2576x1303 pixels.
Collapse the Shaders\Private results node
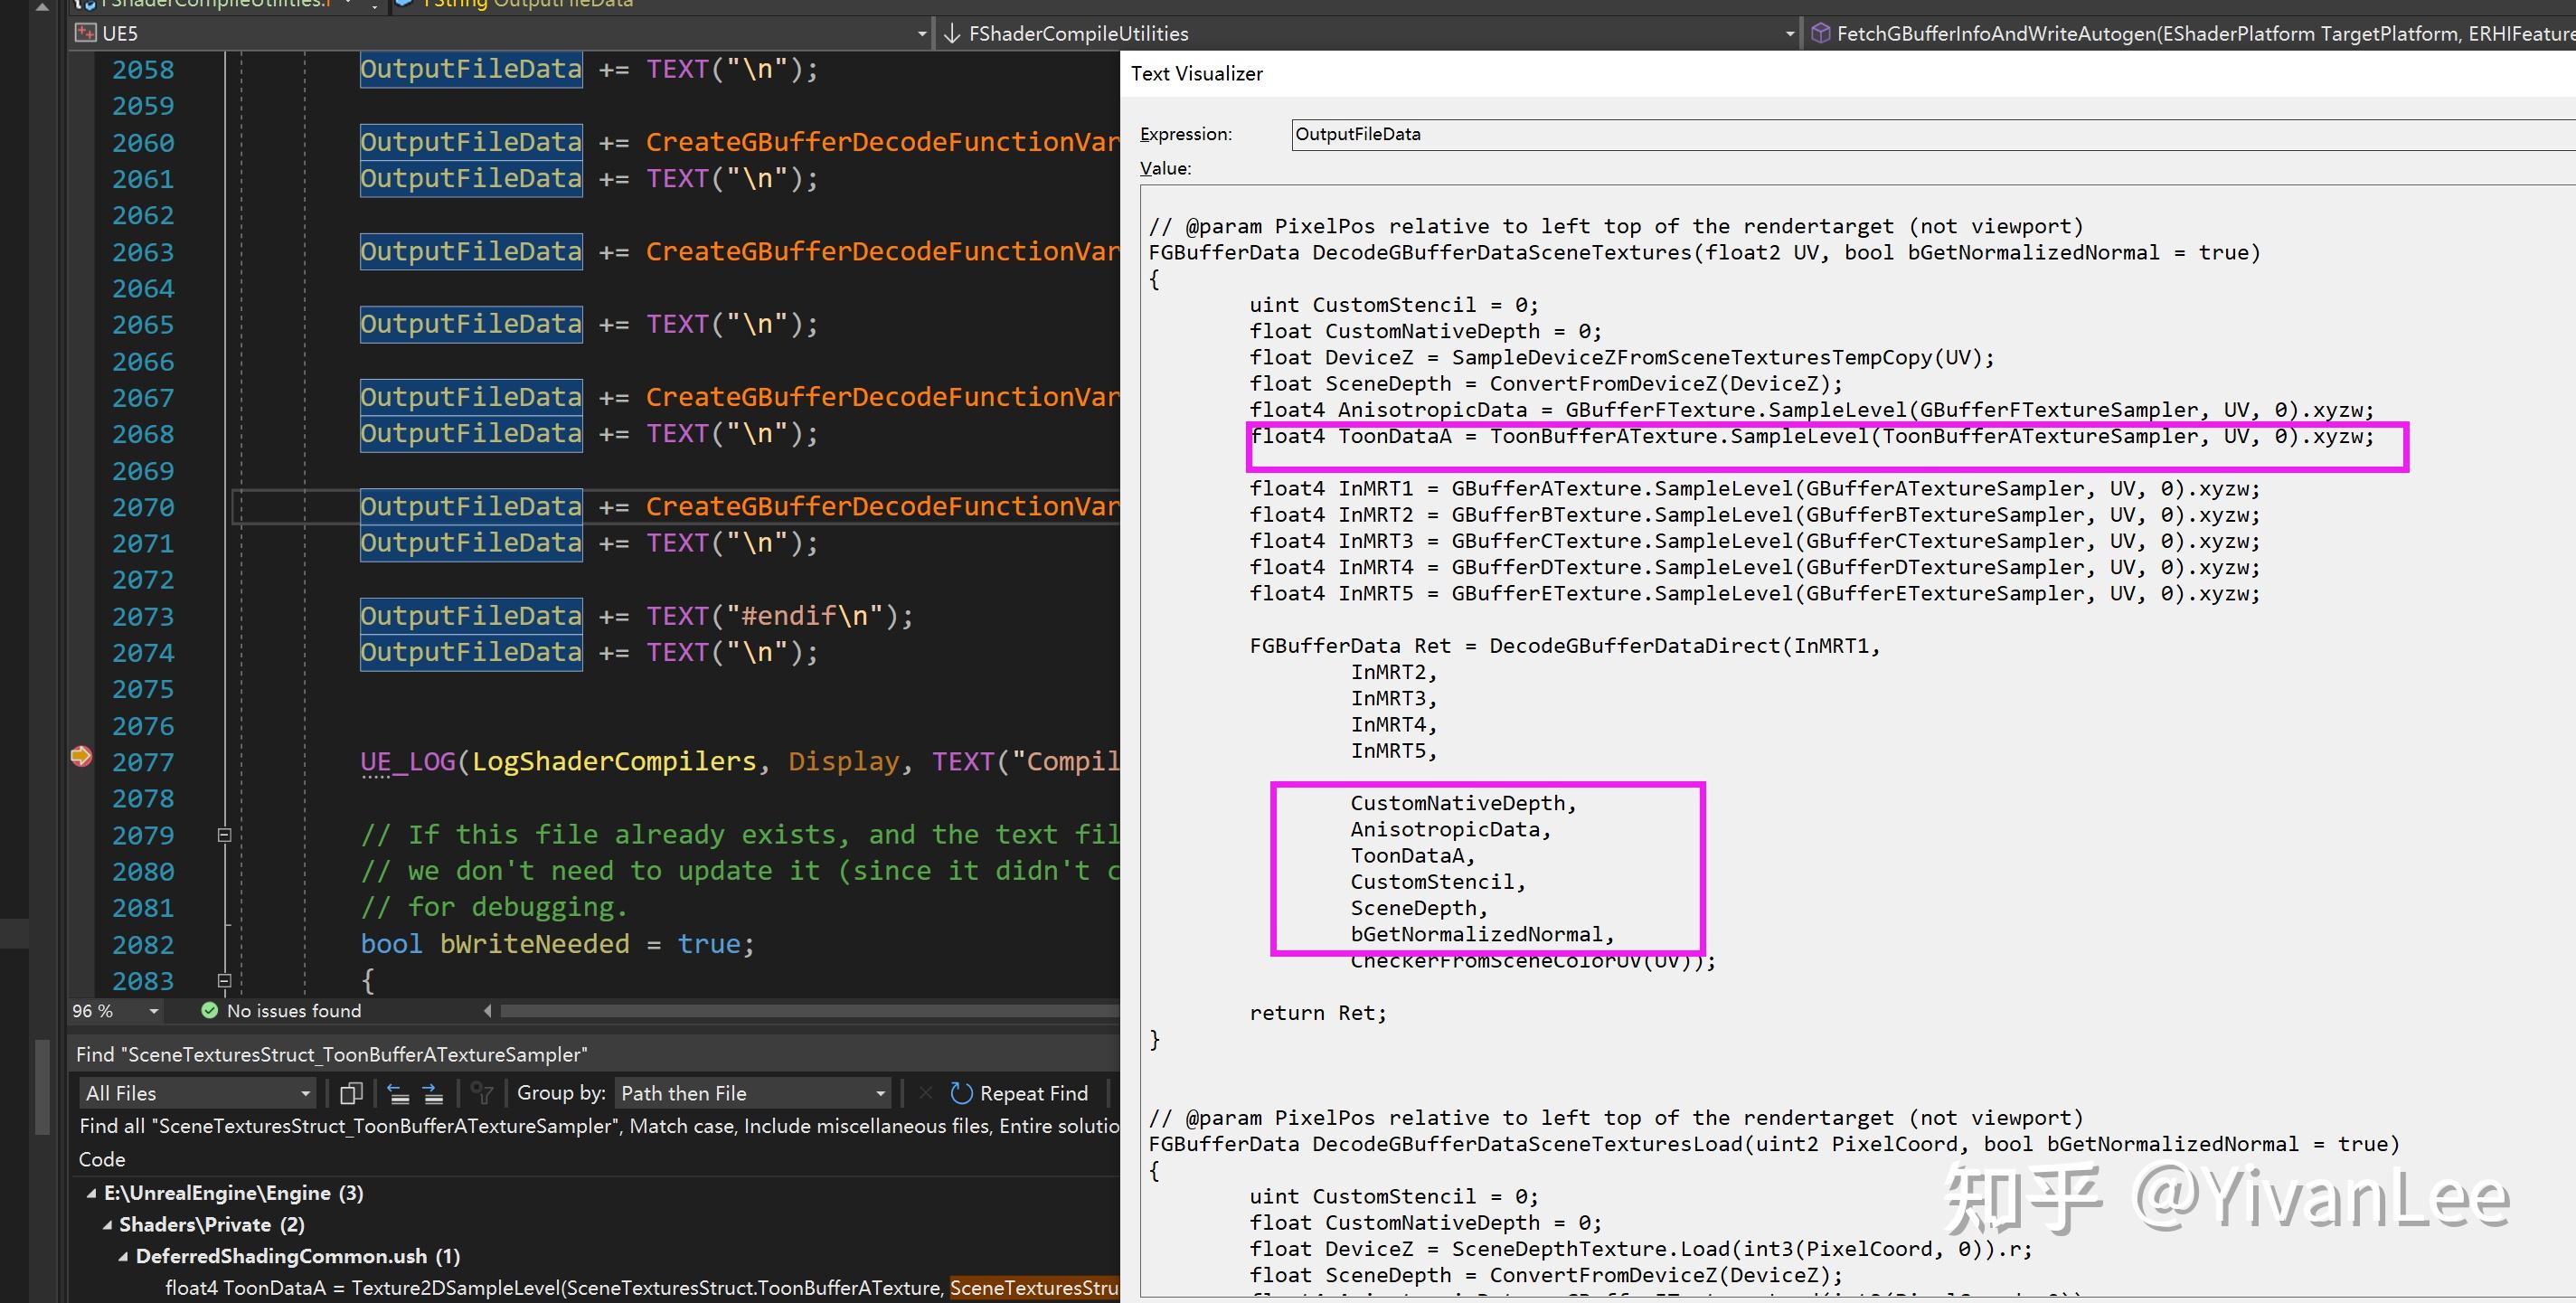(x=108, y=1225)
